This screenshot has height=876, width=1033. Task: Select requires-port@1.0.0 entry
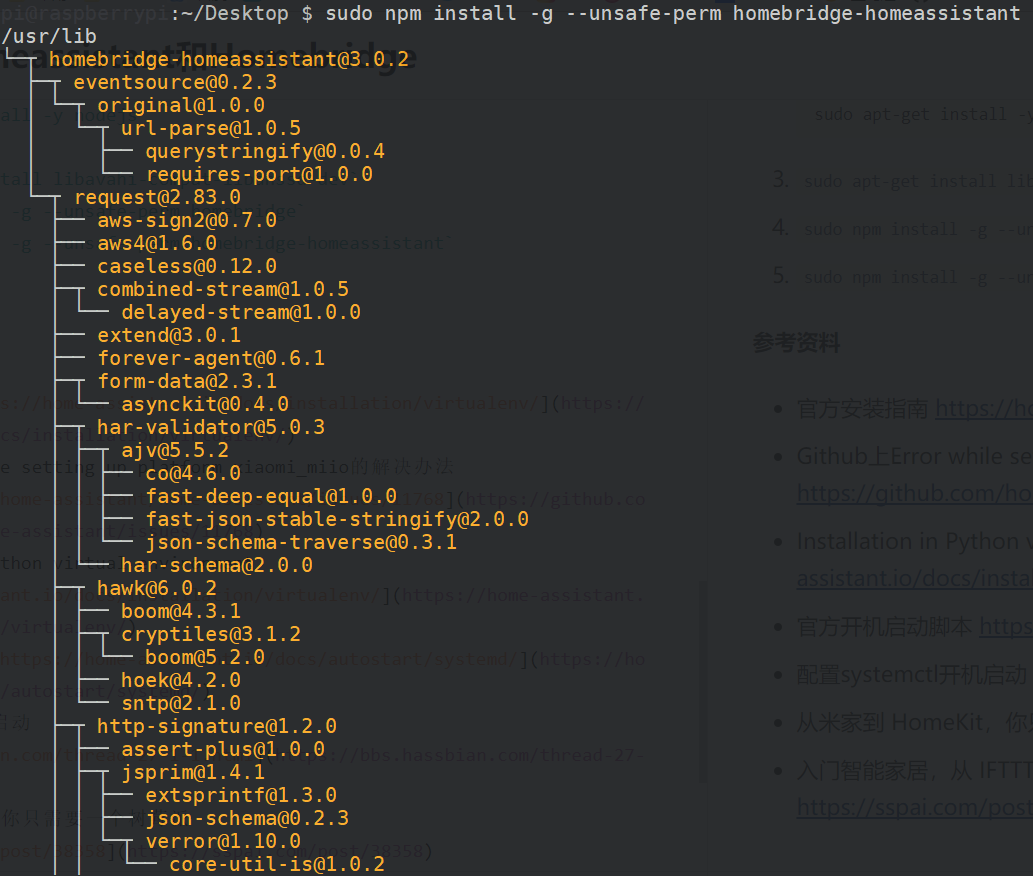[x=259, y=174]
